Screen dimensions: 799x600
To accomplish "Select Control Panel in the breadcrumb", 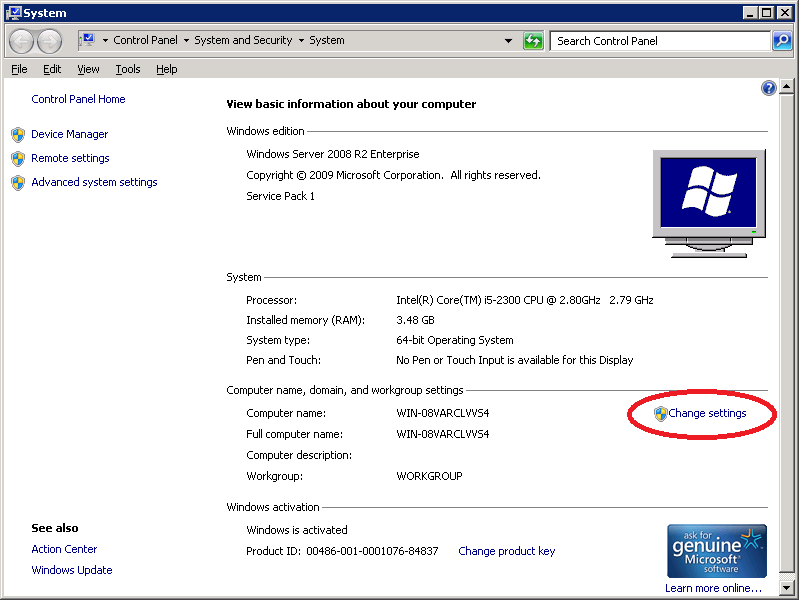I will tap(145, 40).
